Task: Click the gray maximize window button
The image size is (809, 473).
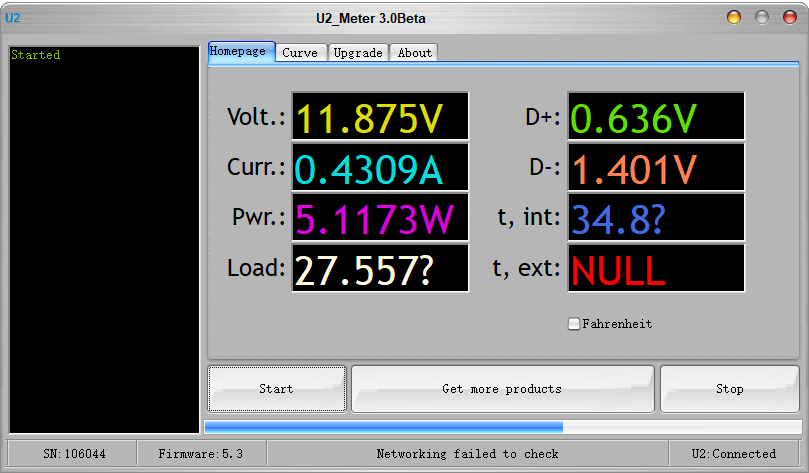Action: click(762, 17)
